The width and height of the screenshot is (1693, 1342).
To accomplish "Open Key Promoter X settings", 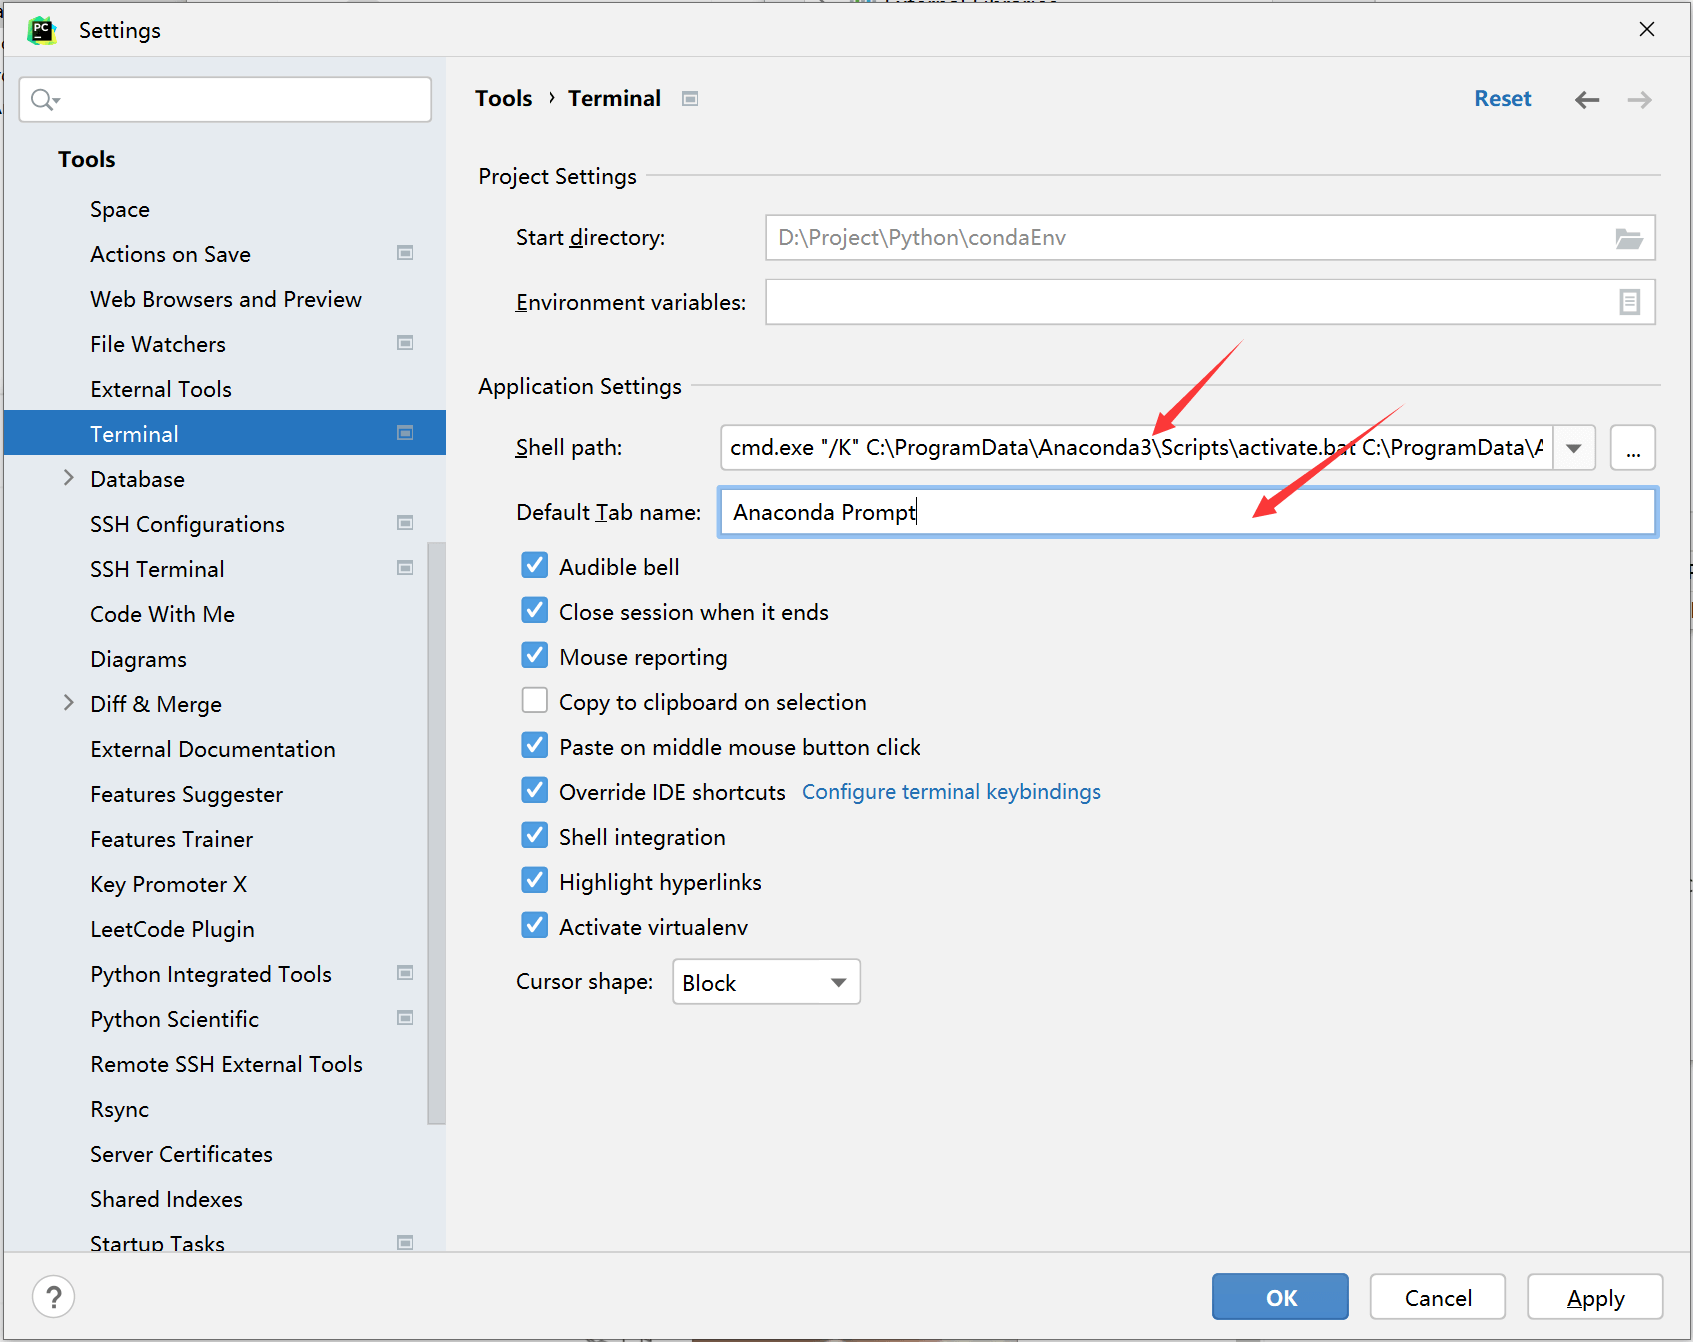I will (x=168, y=884).
